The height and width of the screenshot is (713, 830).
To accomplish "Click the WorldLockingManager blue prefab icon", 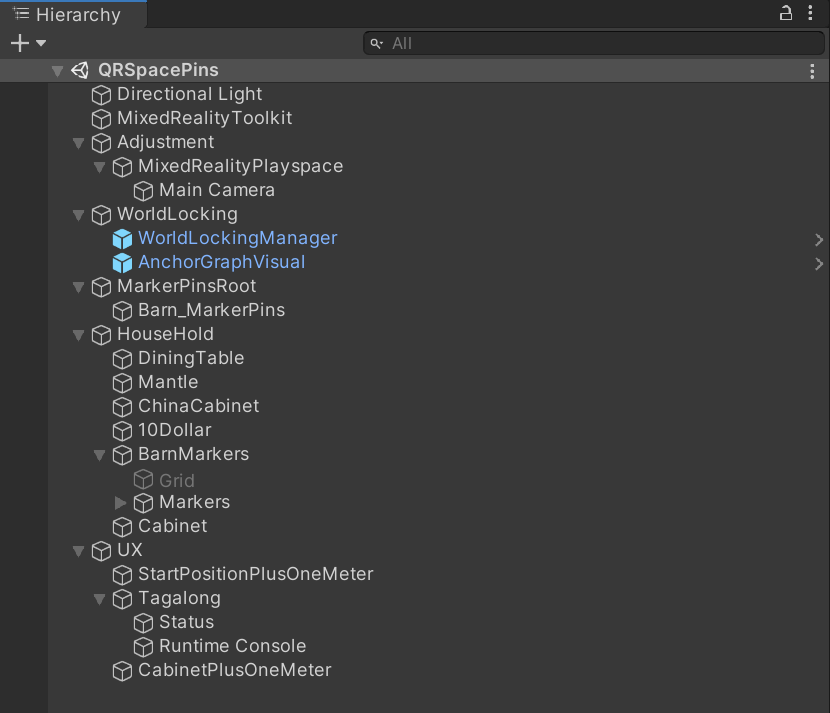I will (122, 239).
